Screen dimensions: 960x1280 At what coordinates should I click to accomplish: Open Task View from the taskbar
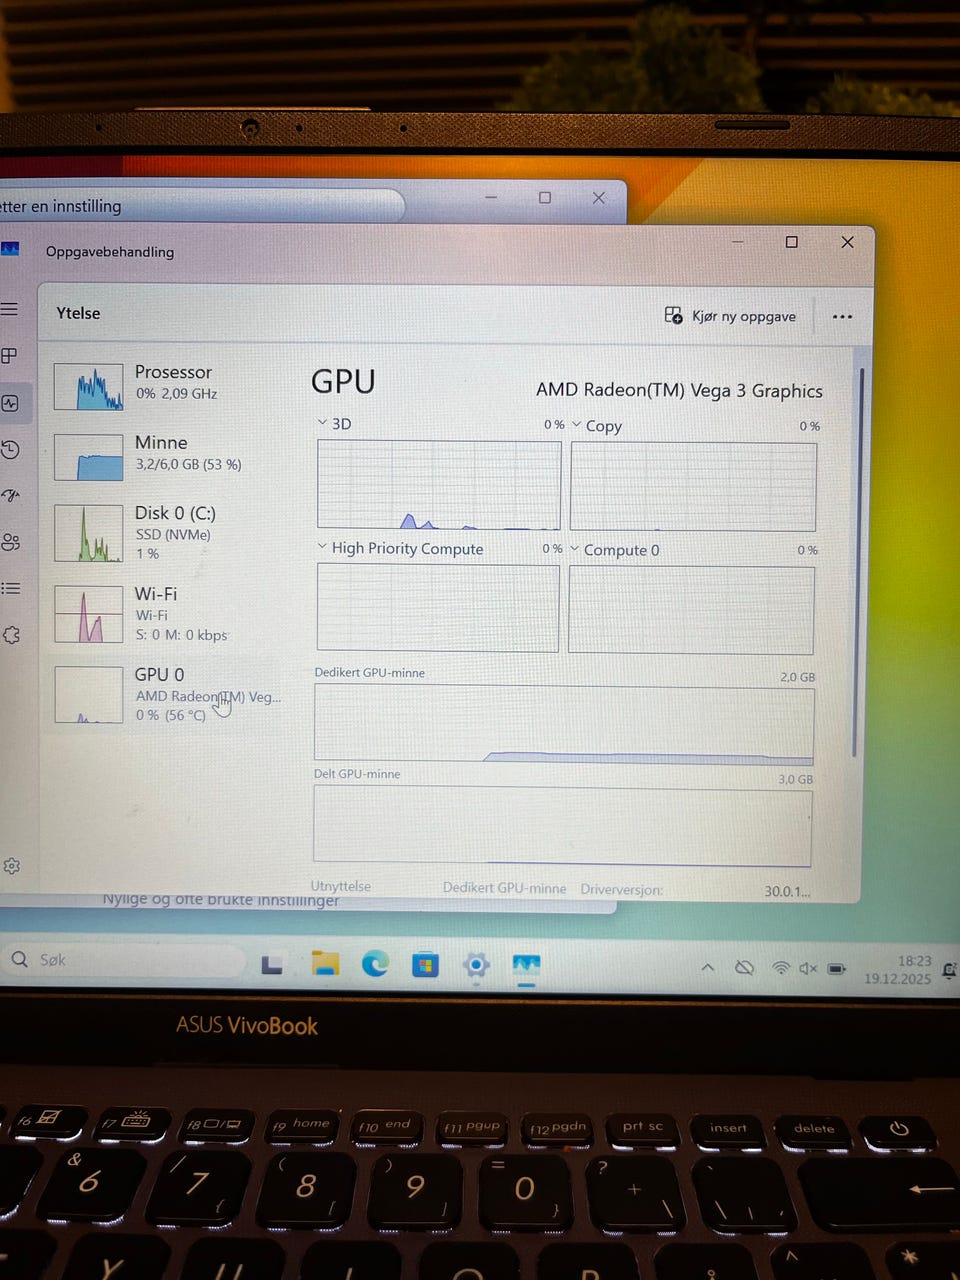(x=271, y=965)
